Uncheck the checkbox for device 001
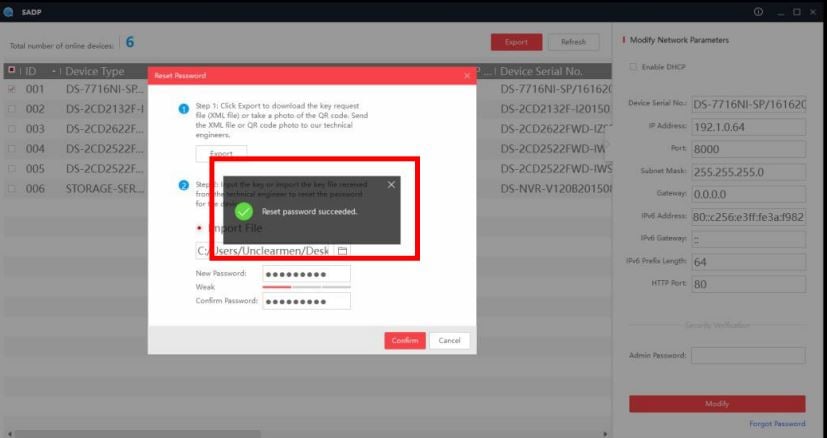The height and width of the screenshot is (438, 827). 11,88
